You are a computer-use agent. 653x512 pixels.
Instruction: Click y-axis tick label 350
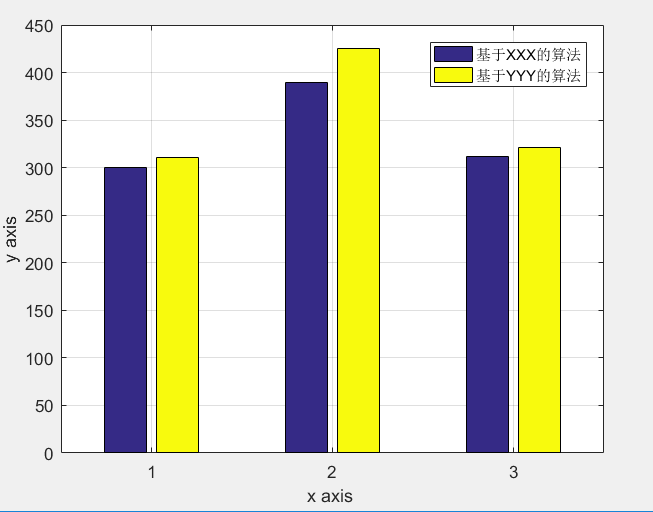pyautogui.click(x=39, y=122)
